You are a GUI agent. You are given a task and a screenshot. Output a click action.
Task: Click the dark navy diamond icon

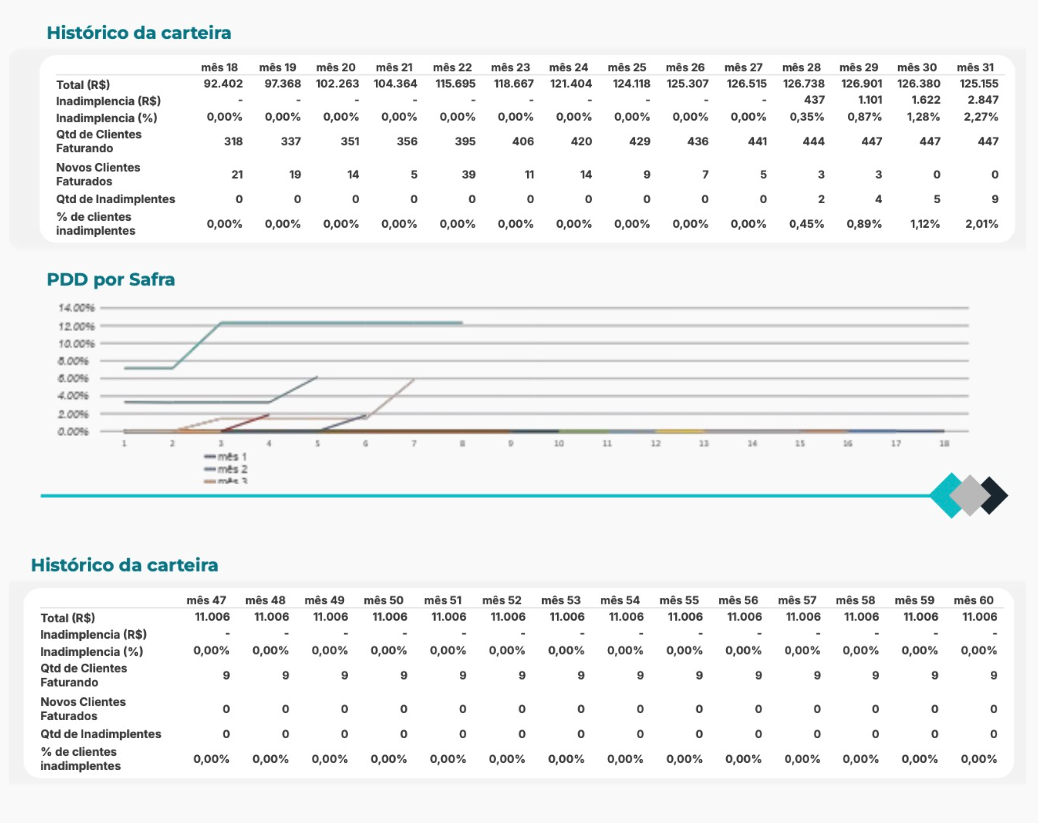(993, 495)
